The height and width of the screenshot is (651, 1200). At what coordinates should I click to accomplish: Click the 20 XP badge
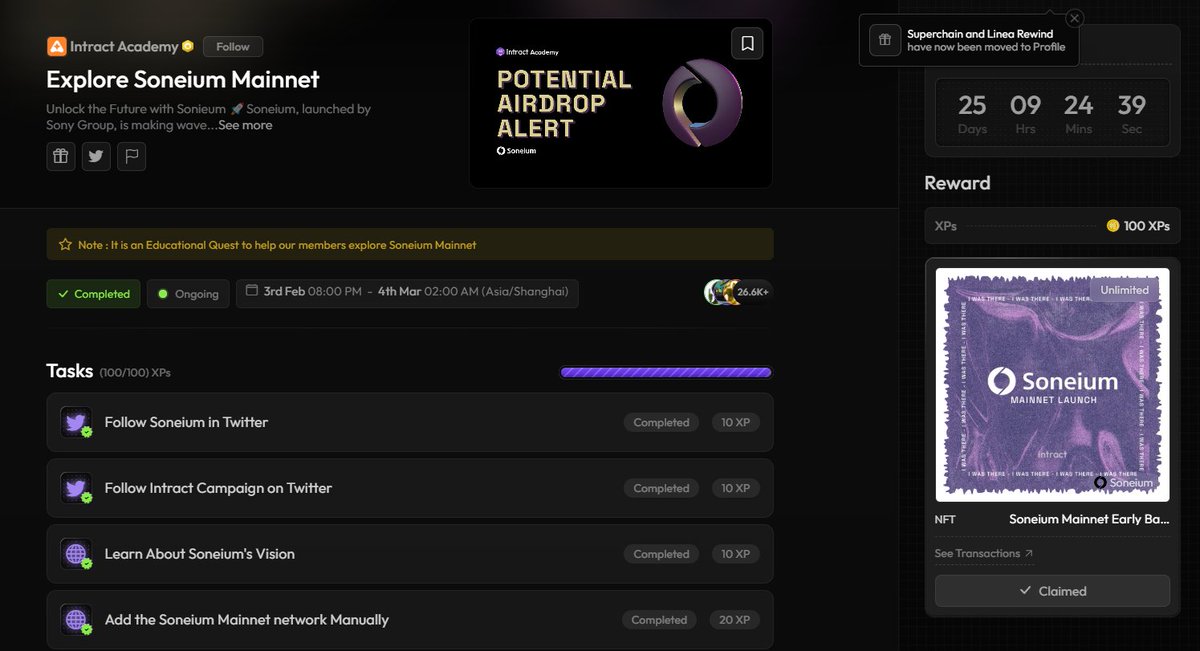(734, 620)
